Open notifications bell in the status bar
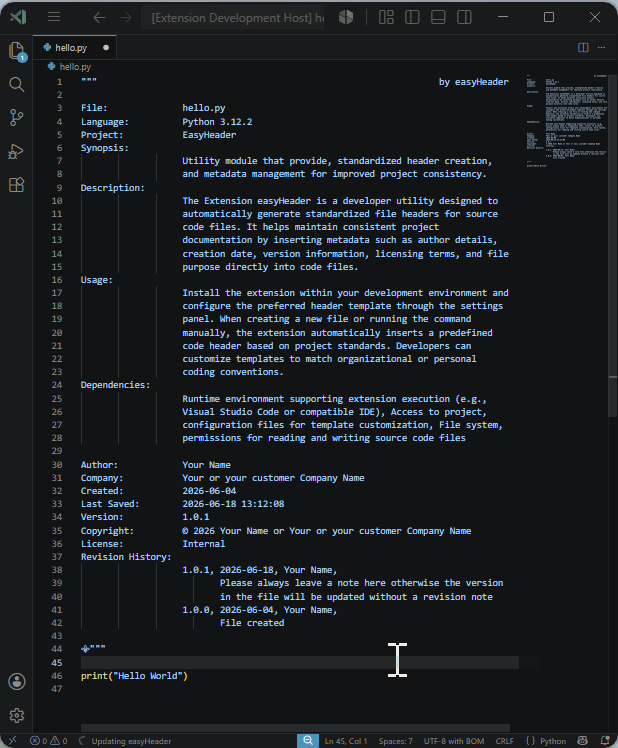The width and height of the screenshot is (618, 748). (605, 741)
